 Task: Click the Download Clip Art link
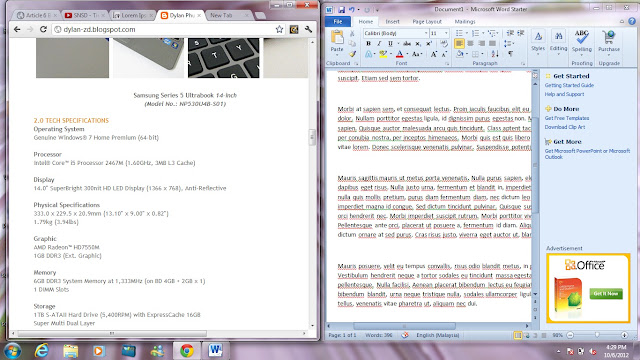tap(564, 127)
